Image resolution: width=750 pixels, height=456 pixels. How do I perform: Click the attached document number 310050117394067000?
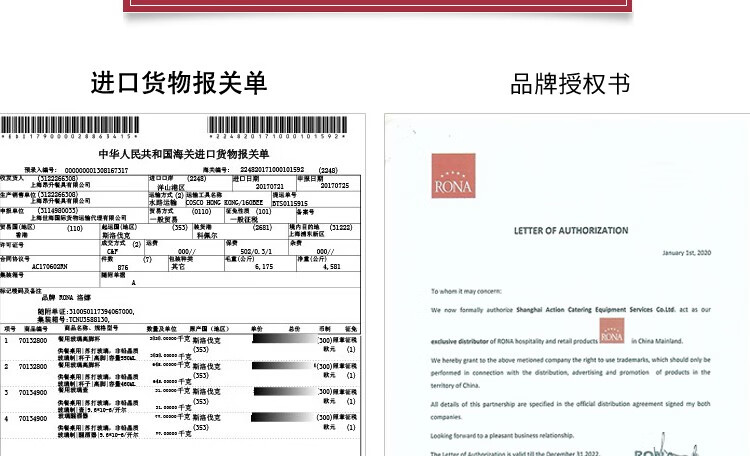pyautogui.click(x=101, y=311)
